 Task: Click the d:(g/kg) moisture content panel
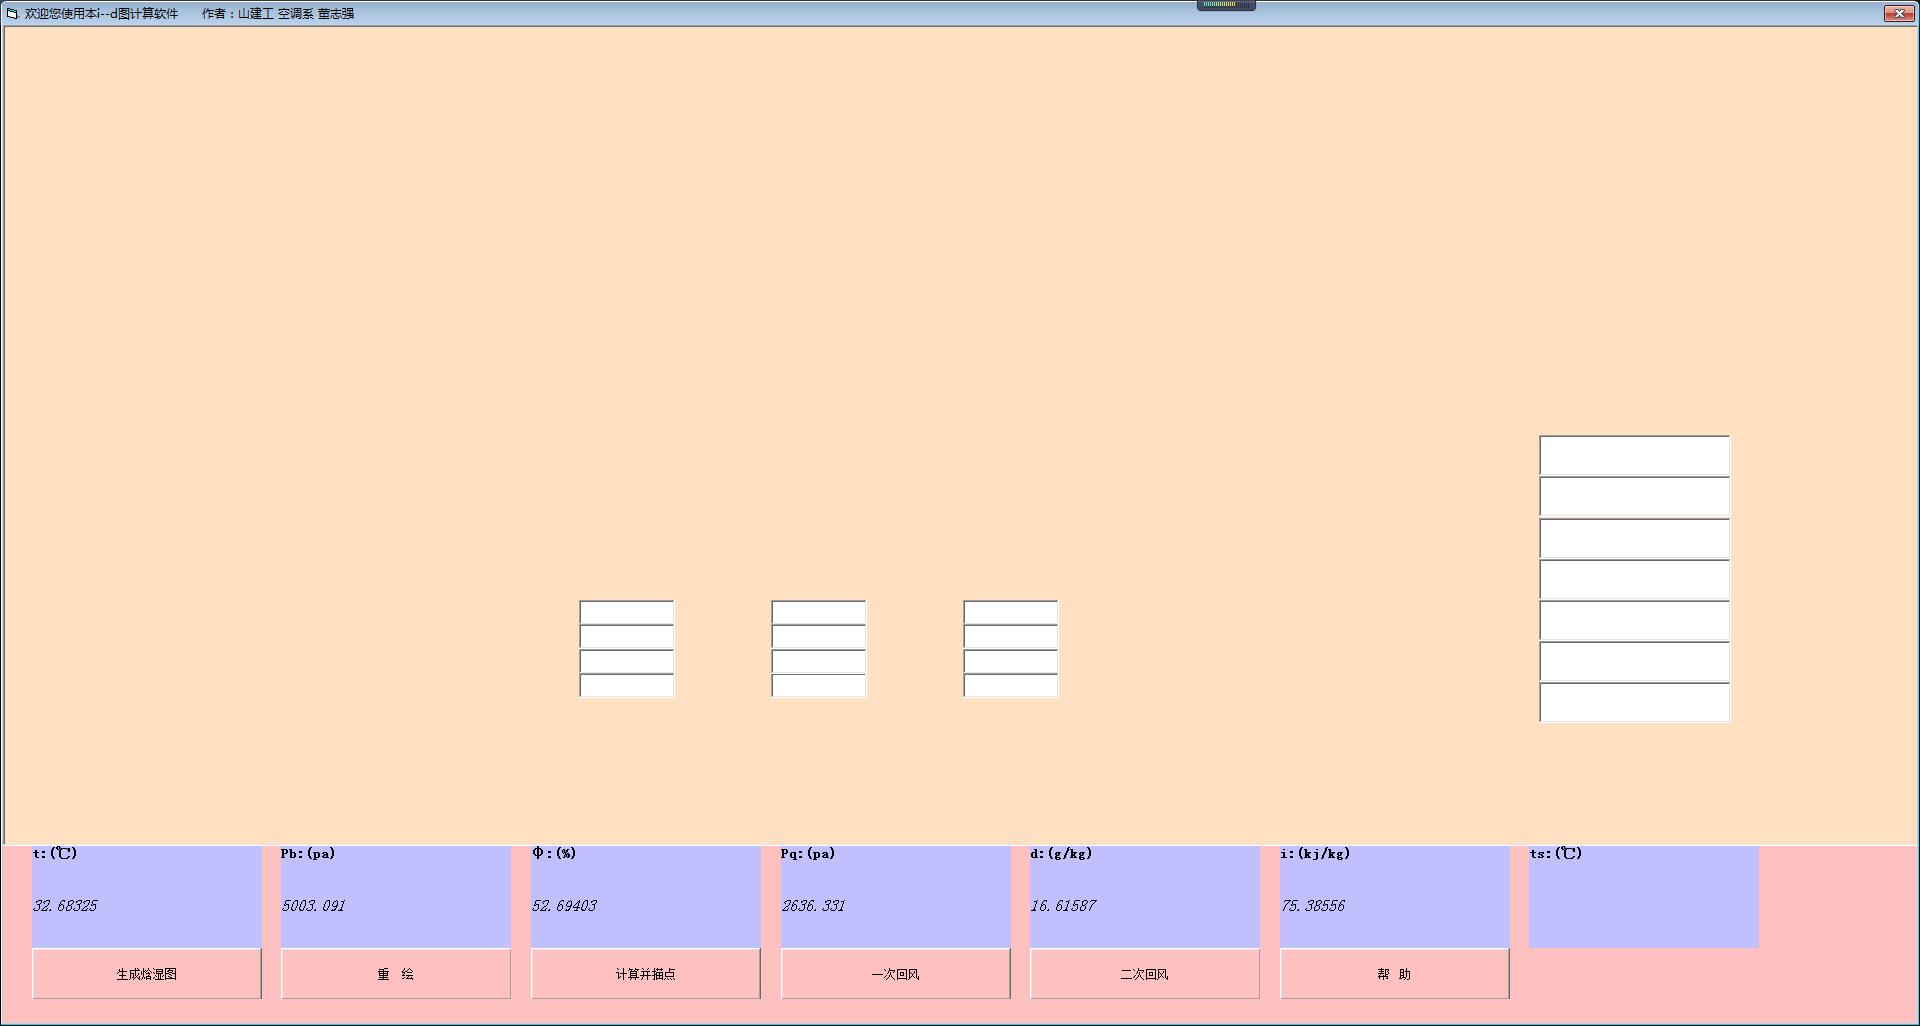coord(1145,897)
